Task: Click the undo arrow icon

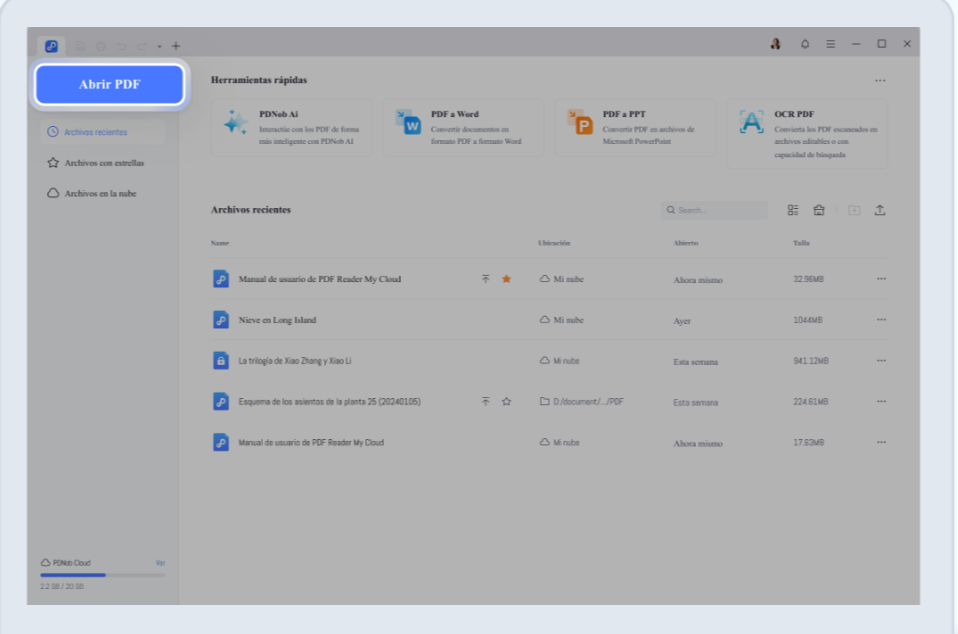Action: point(121,46)
